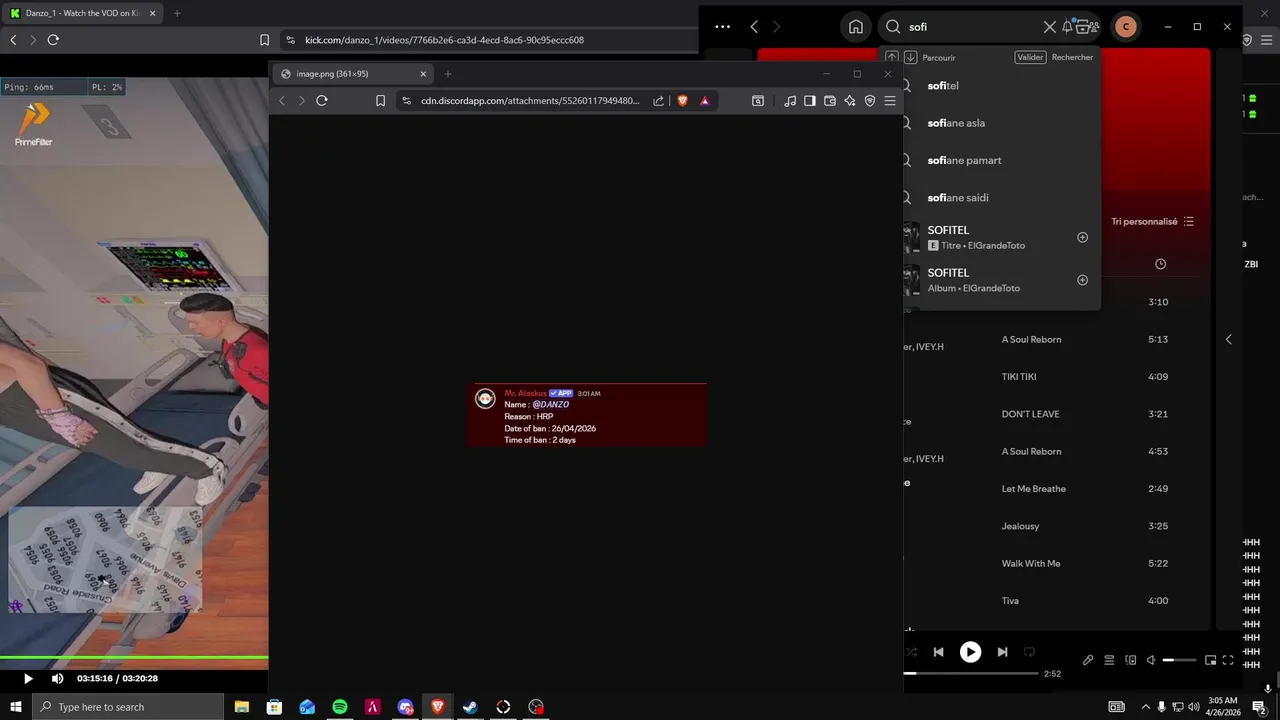Add SOFITEL track to library
Viewport: 1280px width, 720px height.
tap(1082, 237)
